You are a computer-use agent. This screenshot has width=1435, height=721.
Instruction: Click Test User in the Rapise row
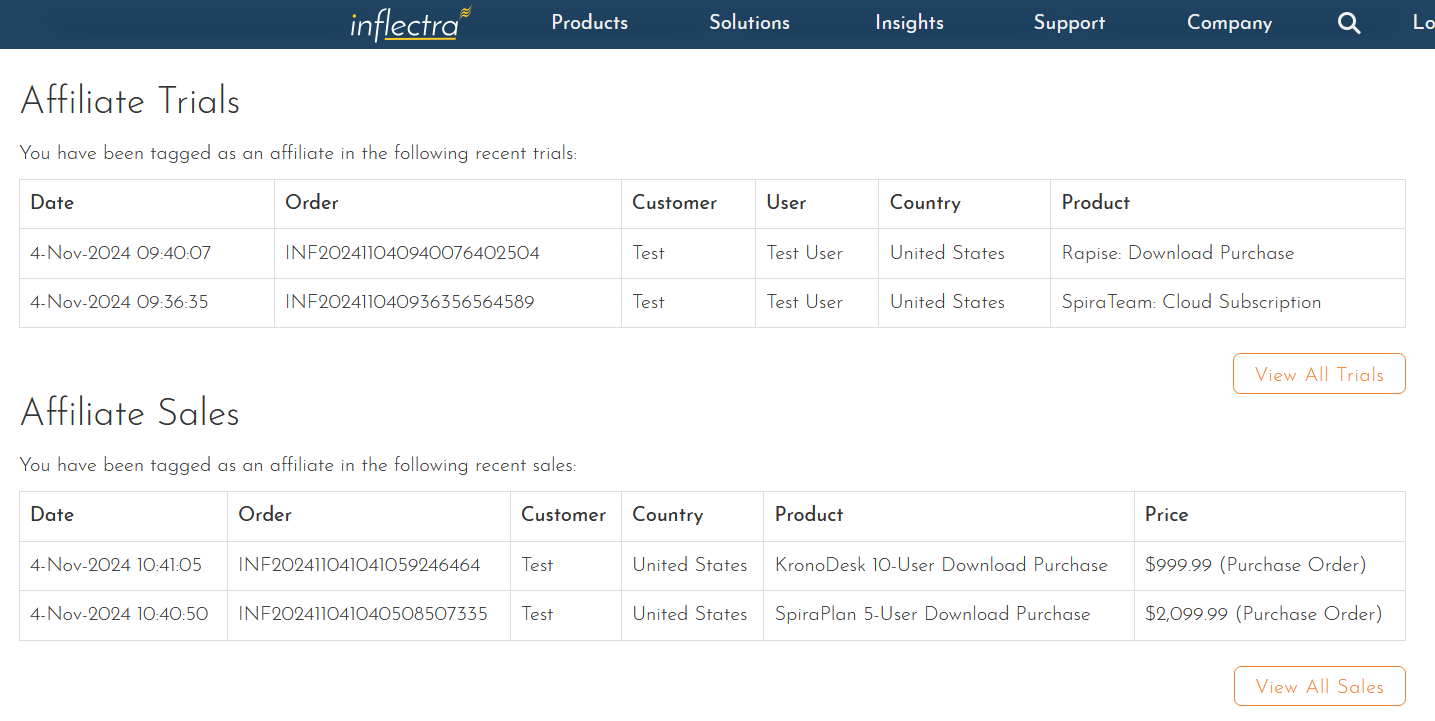tap(804, 253)
